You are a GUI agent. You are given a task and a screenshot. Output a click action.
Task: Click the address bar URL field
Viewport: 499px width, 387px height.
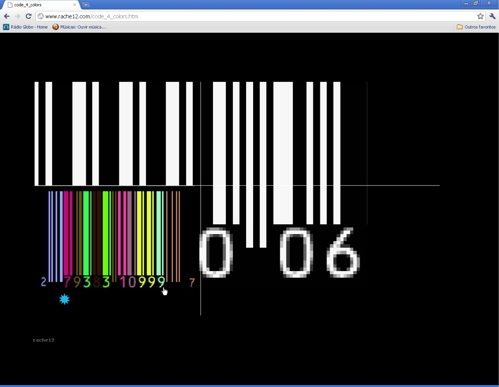[257, 16]
